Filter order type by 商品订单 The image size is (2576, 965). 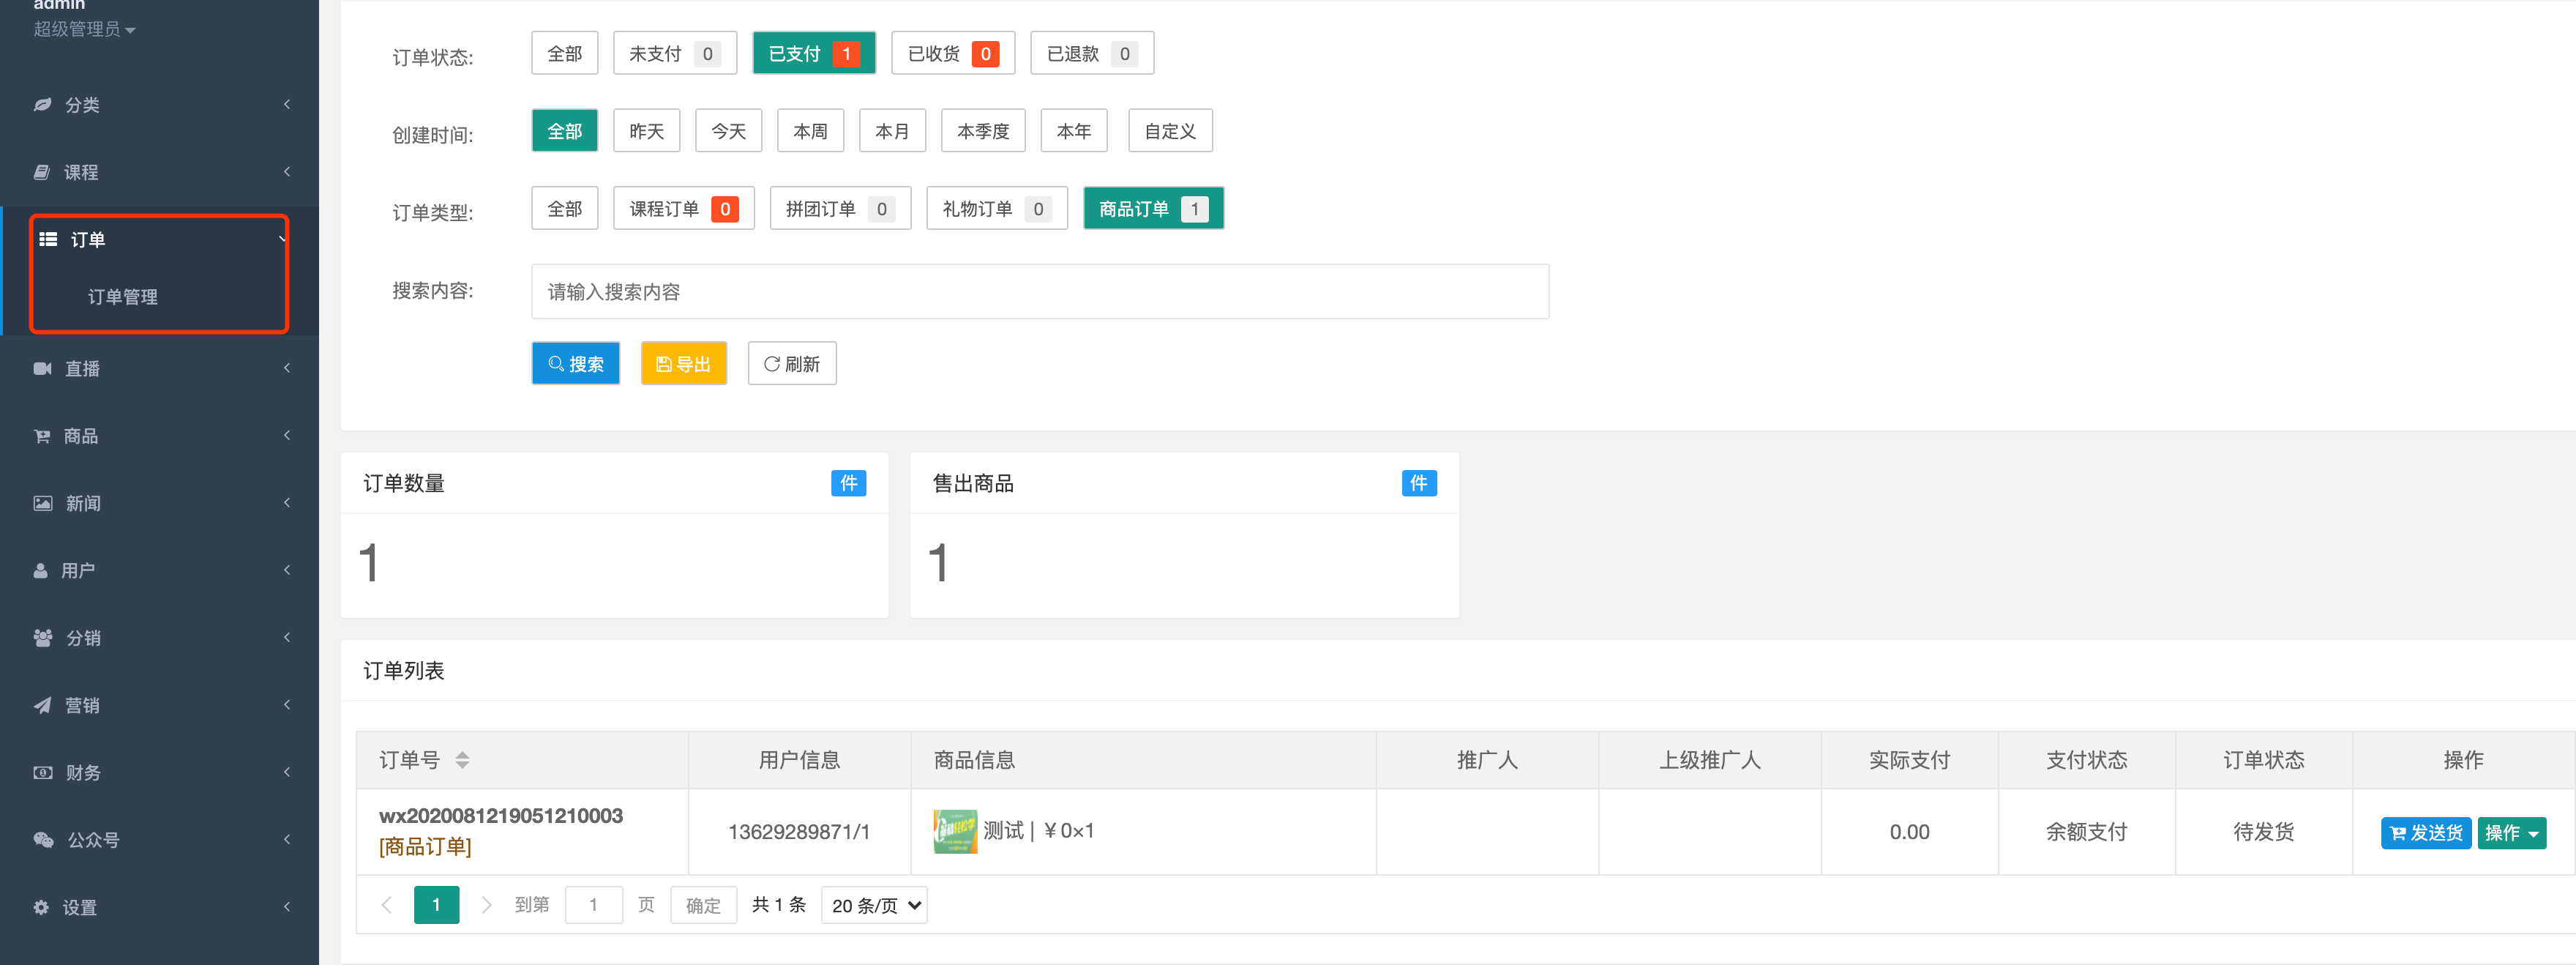click(x=1154, y=208)
